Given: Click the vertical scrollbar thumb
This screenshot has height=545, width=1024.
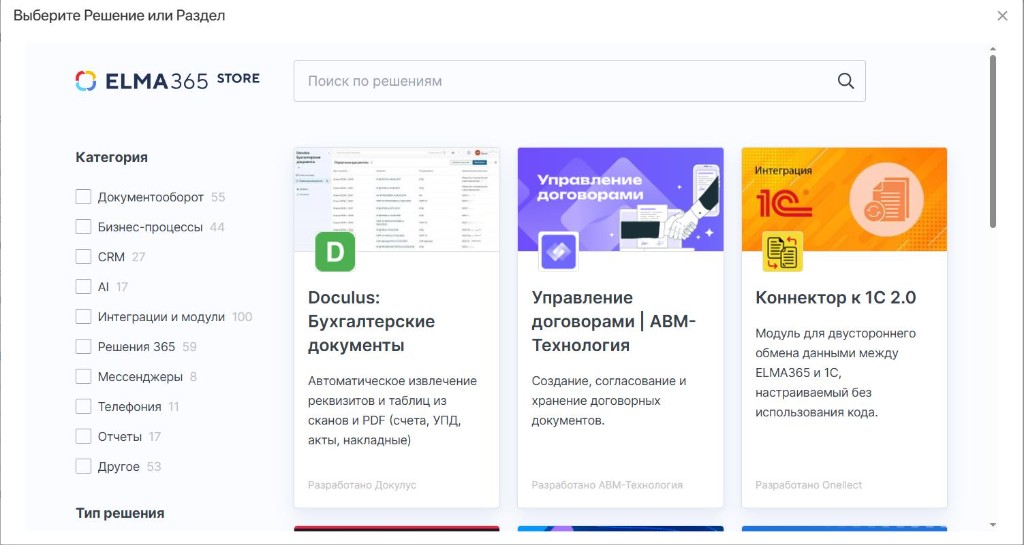Looking at the screenshot, I should click(993, 140).
